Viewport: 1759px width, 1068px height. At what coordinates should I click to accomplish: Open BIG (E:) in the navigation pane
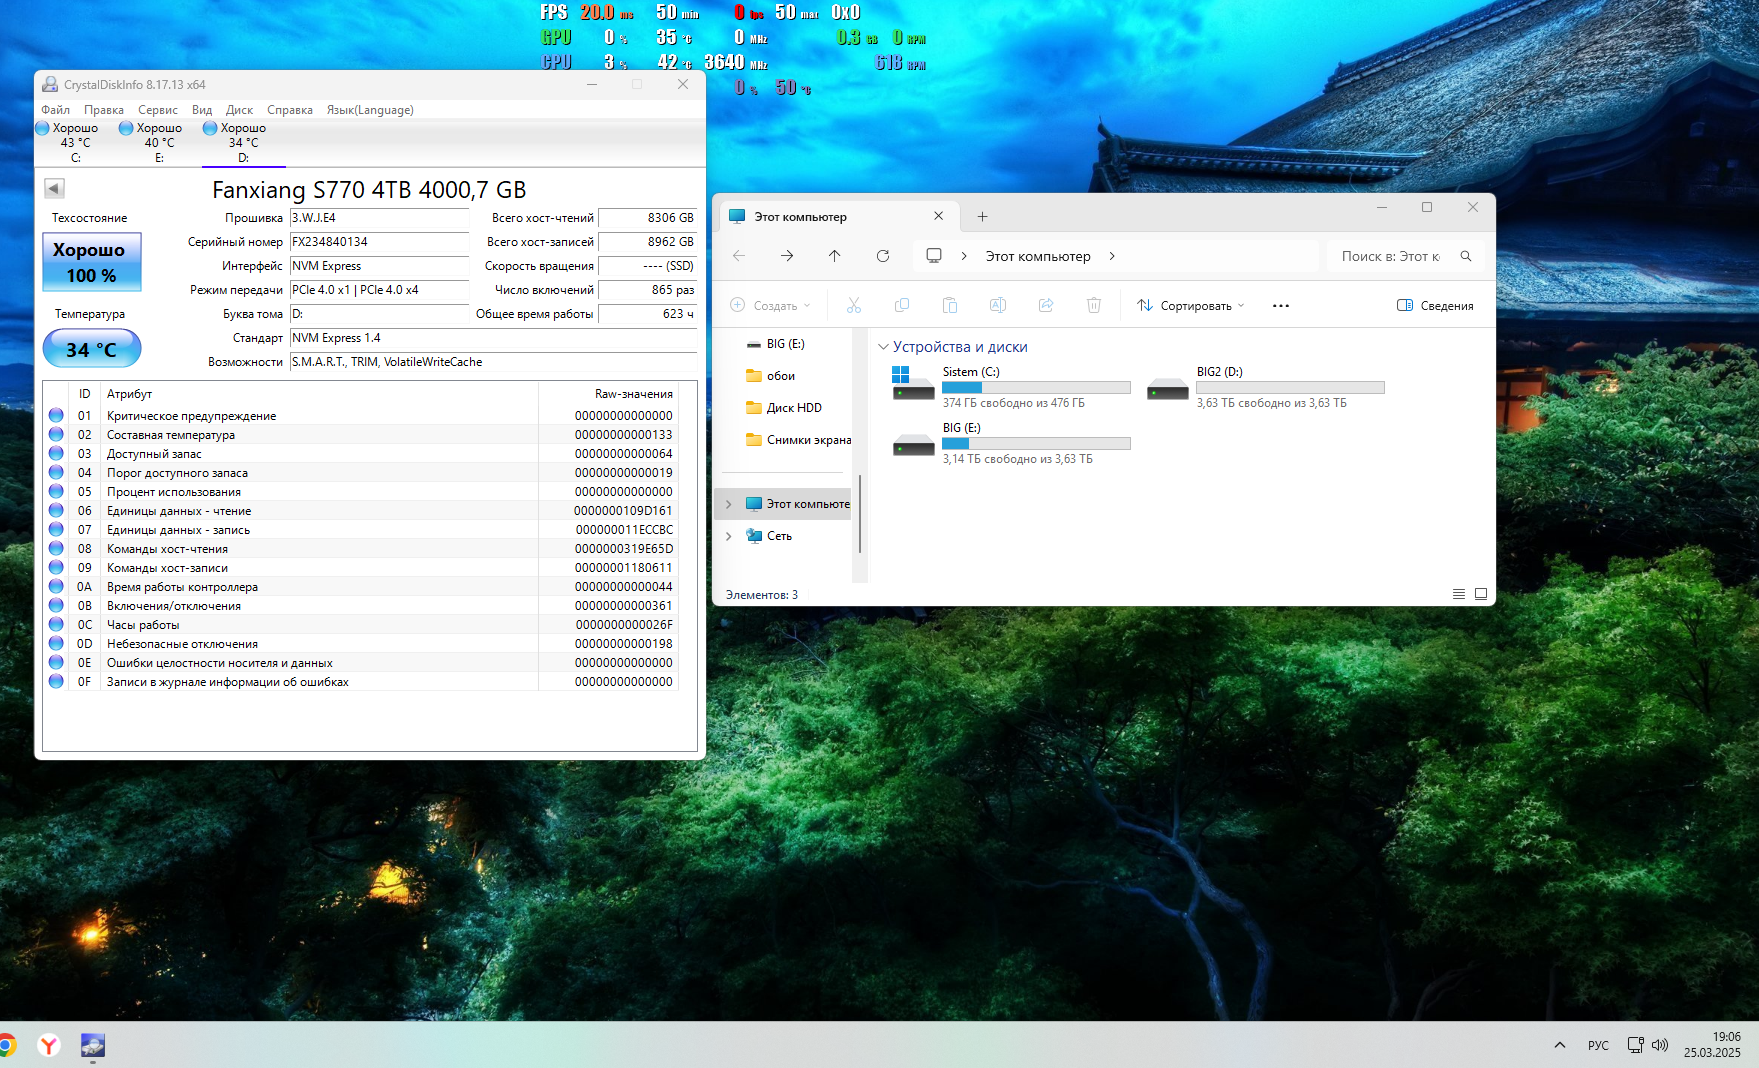tap(786, 344)
